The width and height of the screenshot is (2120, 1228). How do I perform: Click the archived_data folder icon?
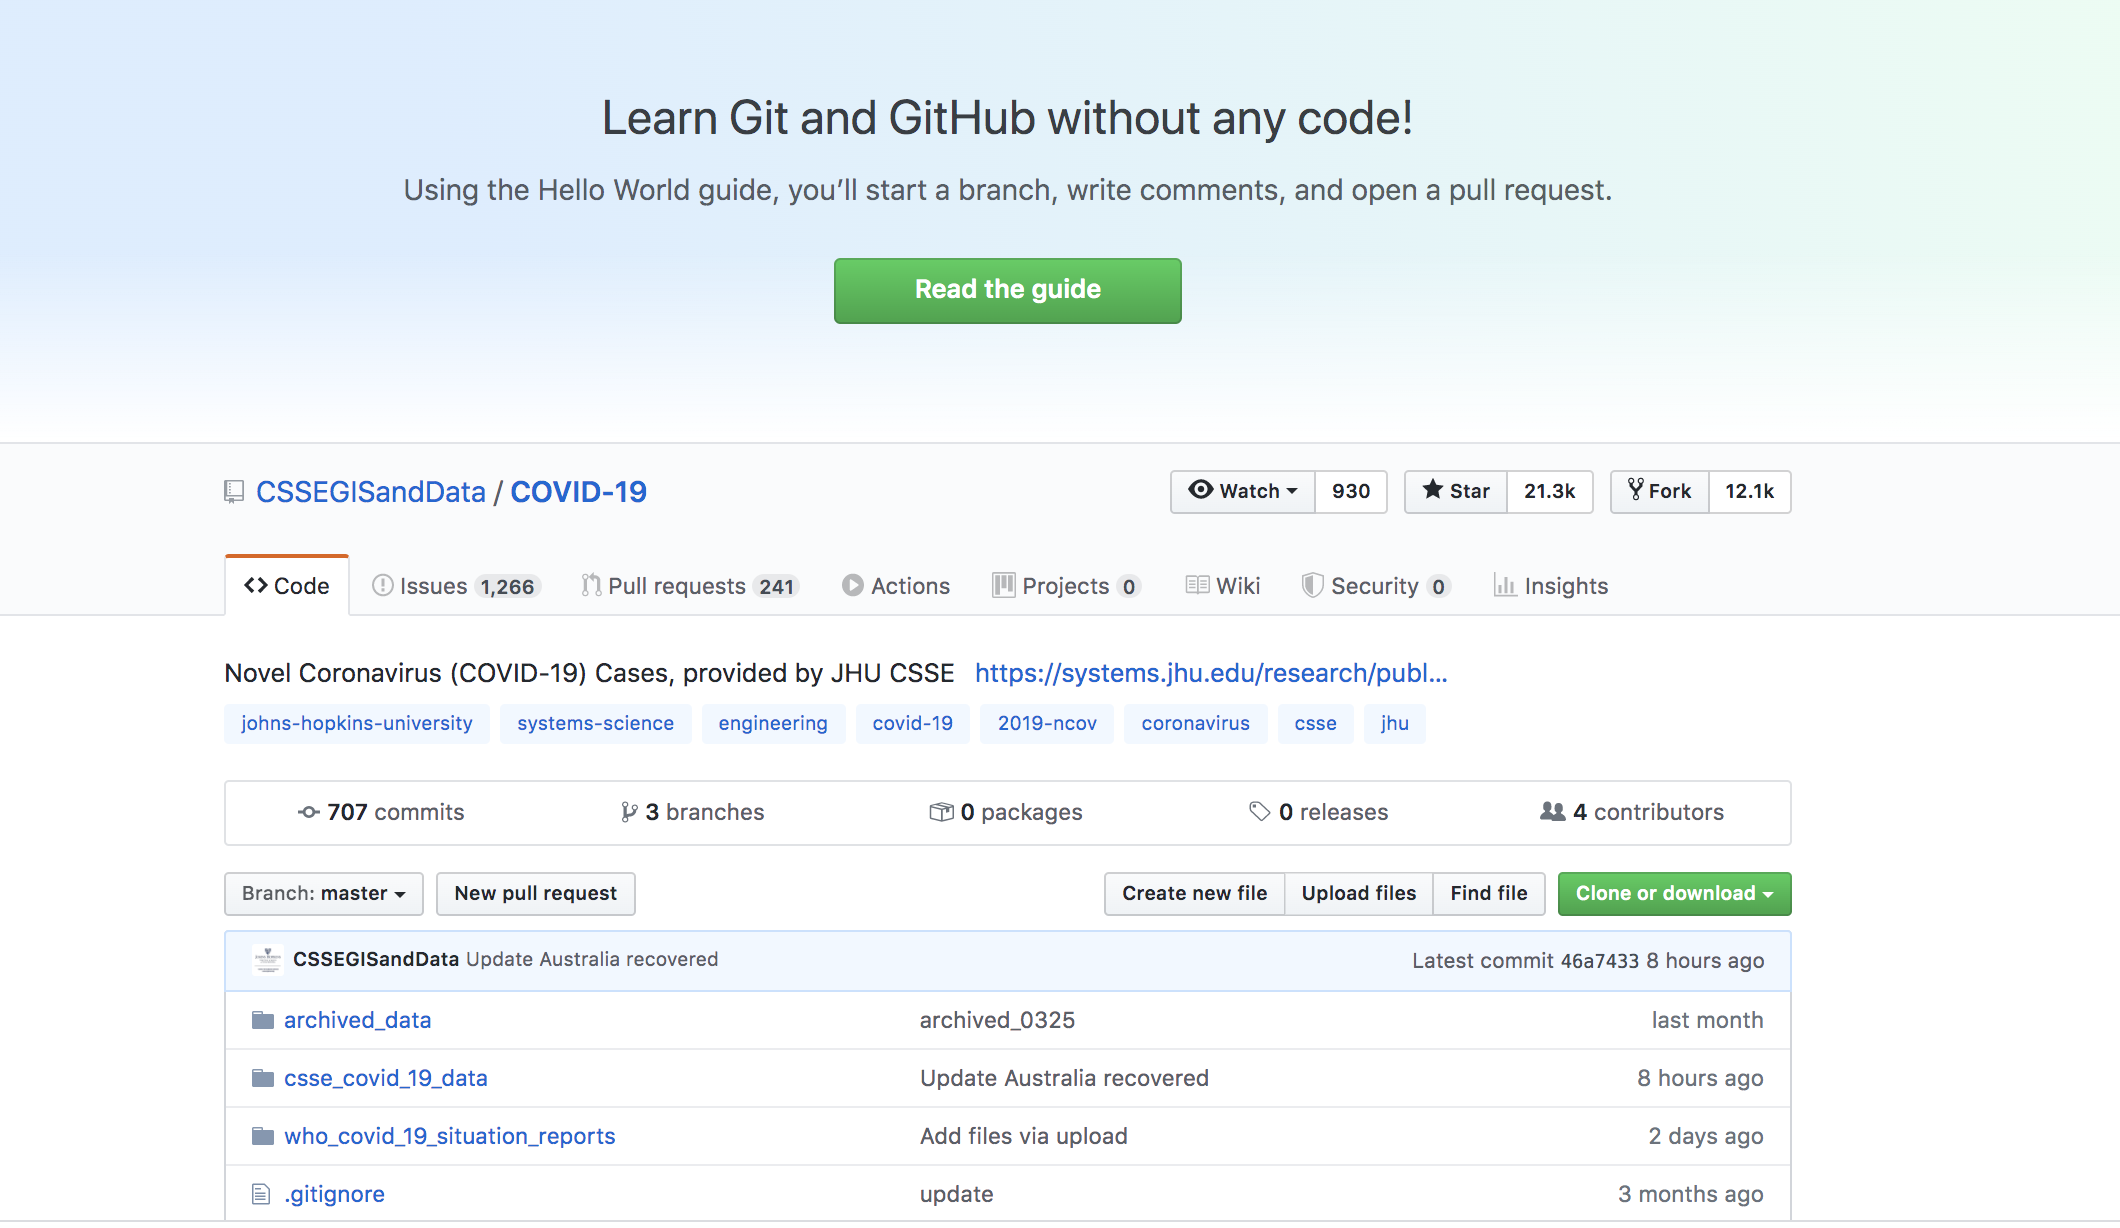[262, 1020]
